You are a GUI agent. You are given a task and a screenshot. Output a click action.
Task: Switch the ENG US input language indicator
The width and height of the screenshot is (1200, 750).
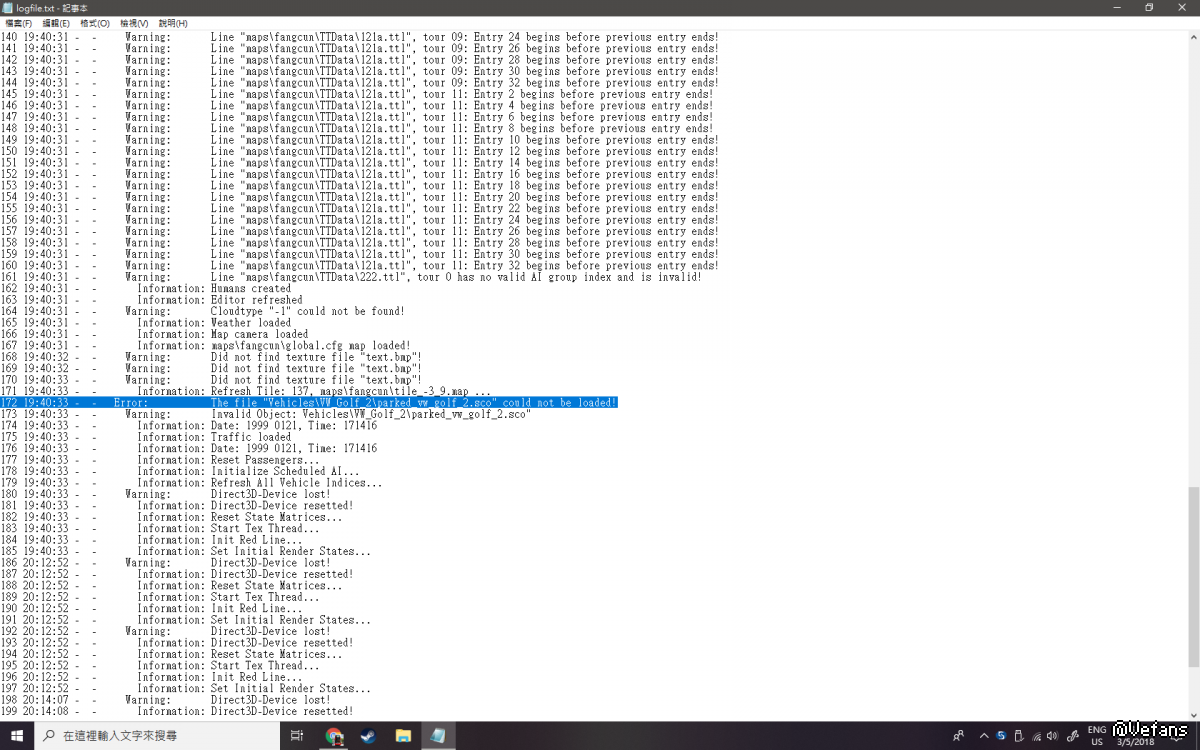1097,735
